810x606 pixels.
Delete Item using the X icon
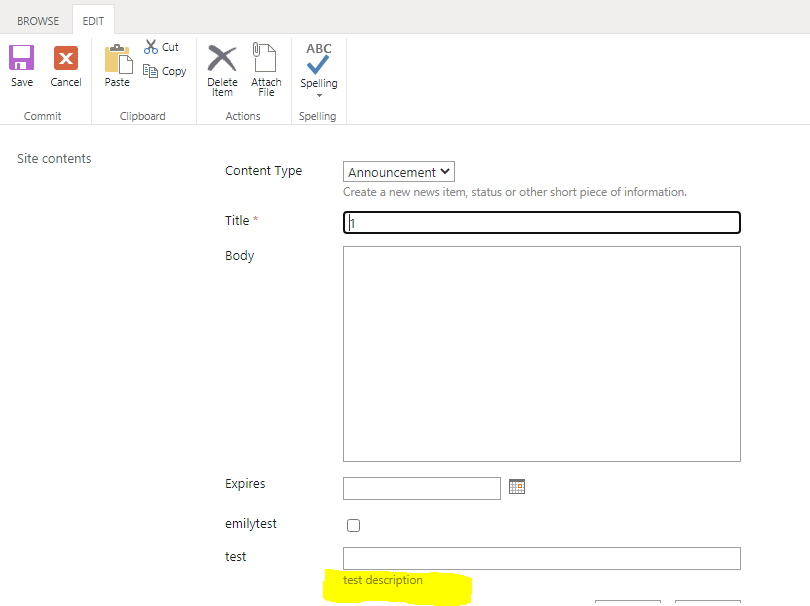[222, 58]
